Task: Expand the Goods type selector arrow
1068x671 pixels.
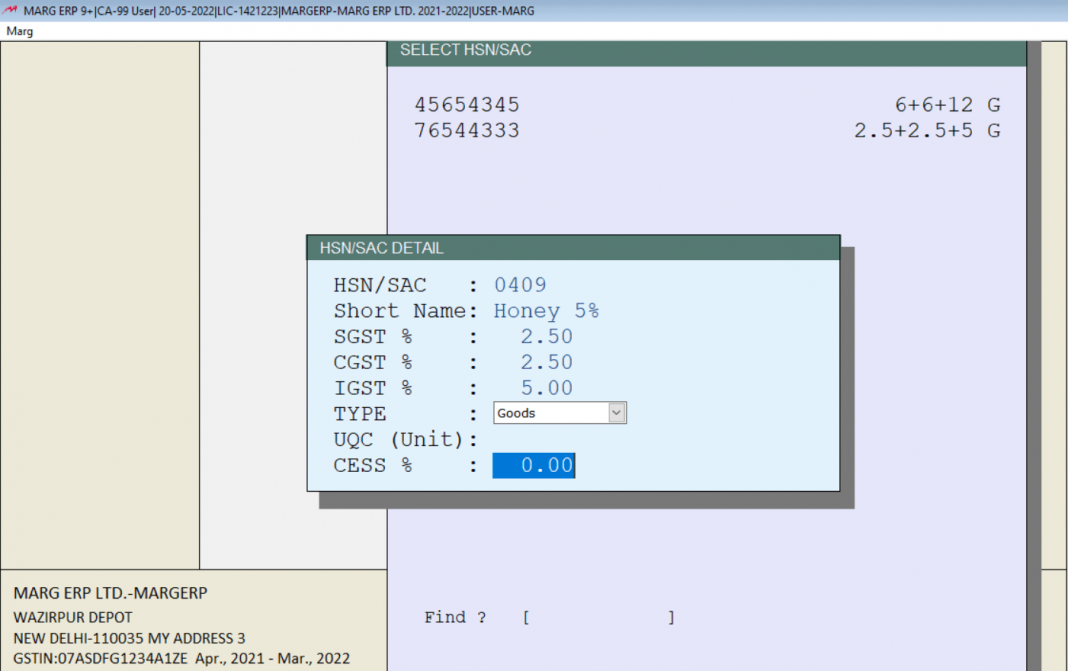Action: pos(617,412)
